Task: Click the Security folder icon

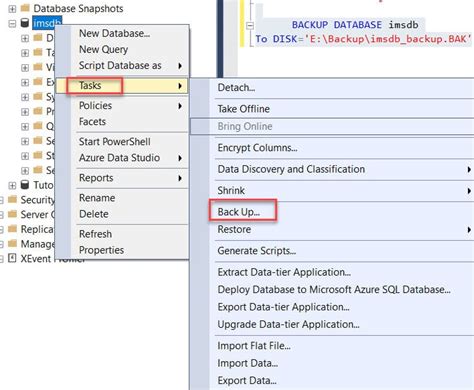Action: point(12,199)
